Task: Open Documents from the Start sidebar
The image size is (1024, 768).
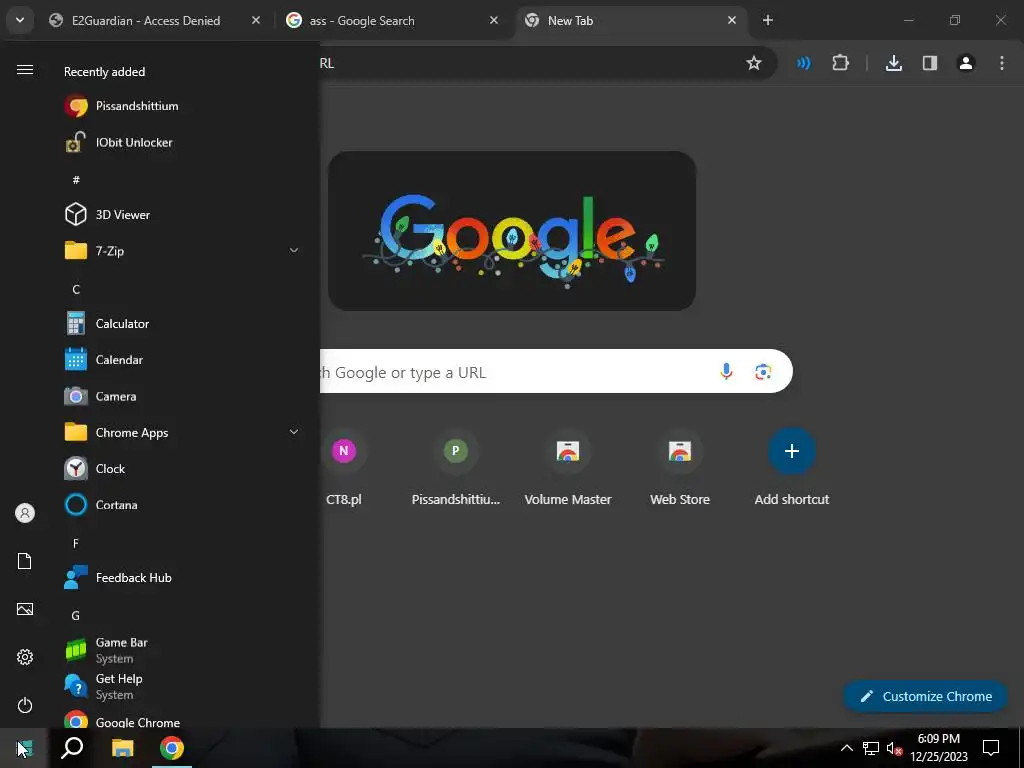Action: click(25, 561)
